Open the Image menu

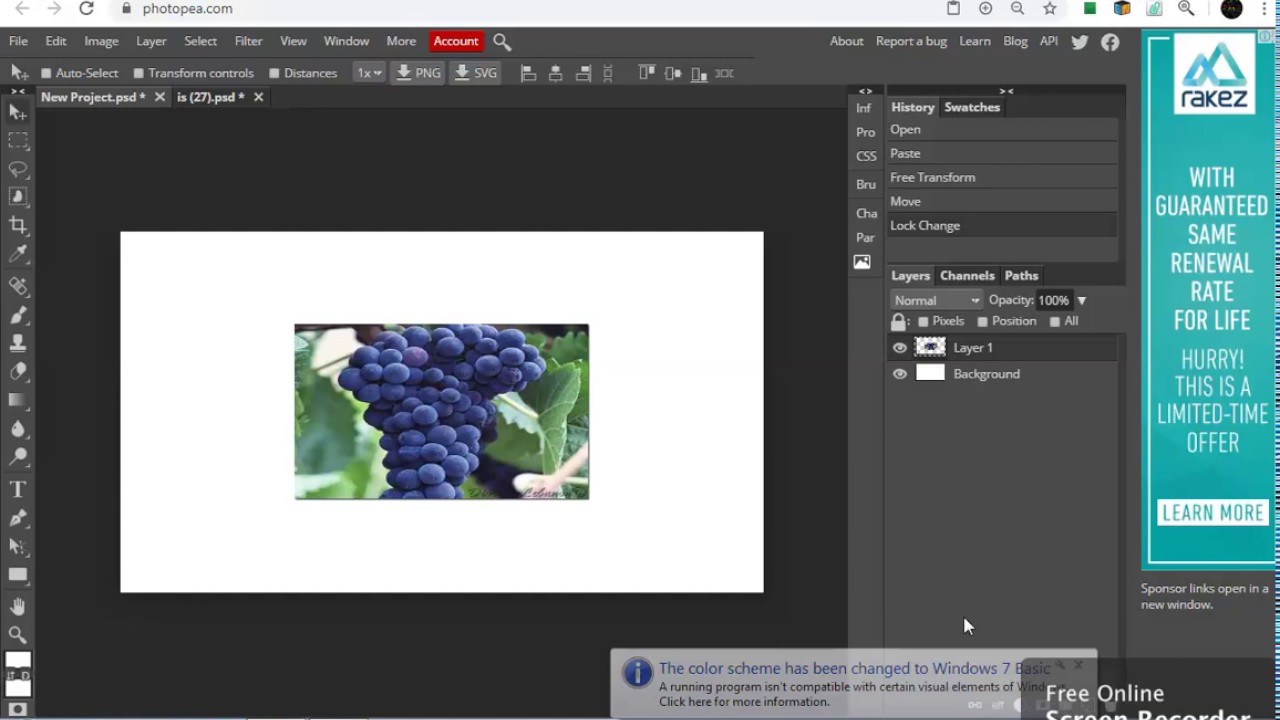click(x=101, y=41)
